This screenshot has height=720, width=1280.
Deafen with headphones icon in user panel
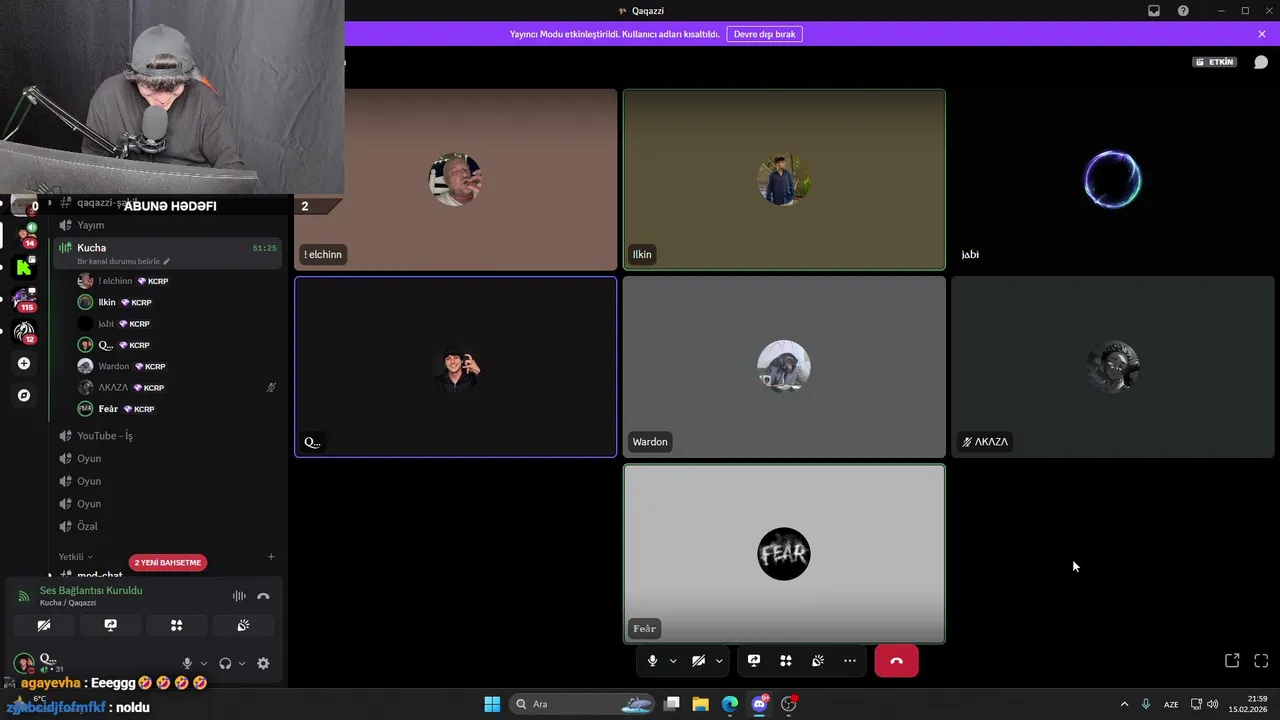click(x=225, y=663)
